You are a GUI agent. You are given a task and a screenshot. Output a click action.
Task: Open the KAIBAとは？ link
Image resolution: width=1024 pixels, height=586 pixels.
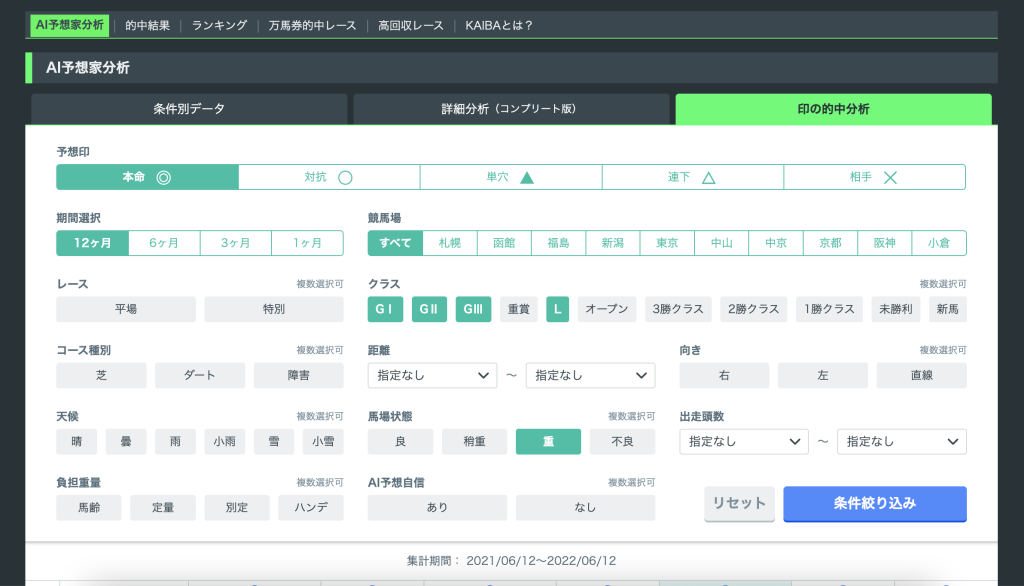click(x=499, y=25)
